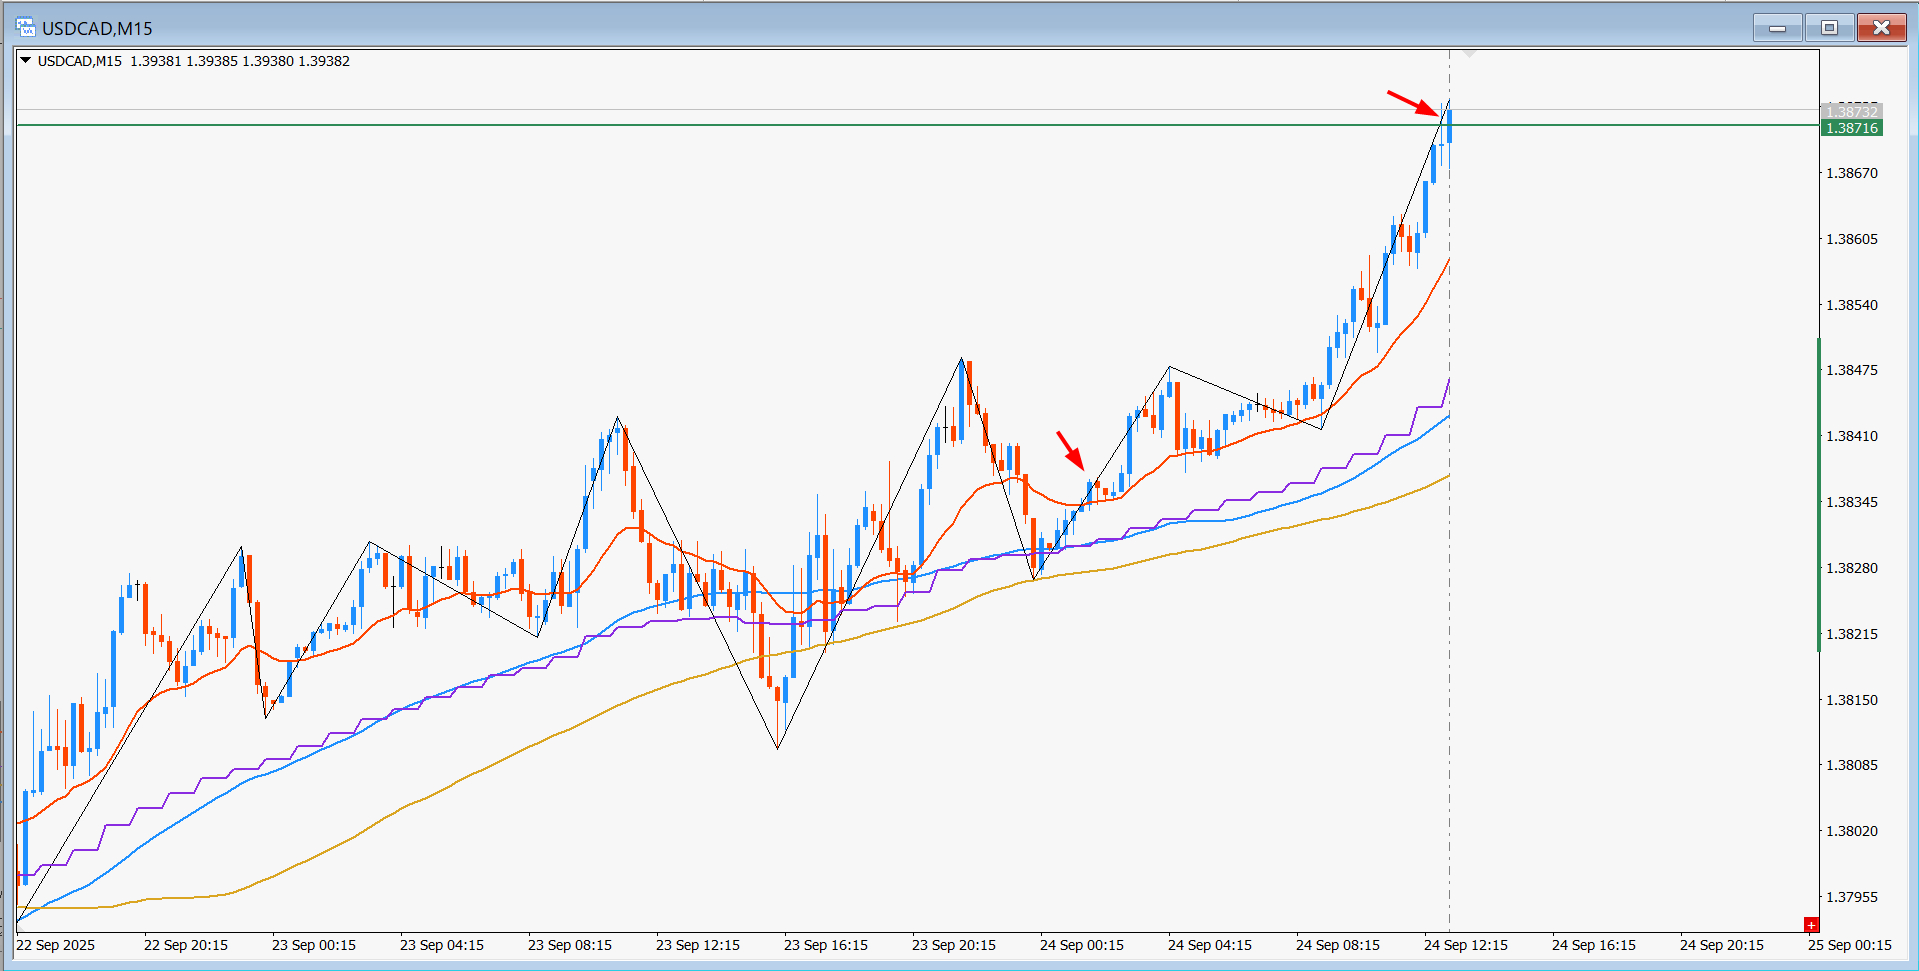1919x971 pixels.
Task: Click the USDCAD,M15 symbol label inside chart
Action: (x=80, y=61)
